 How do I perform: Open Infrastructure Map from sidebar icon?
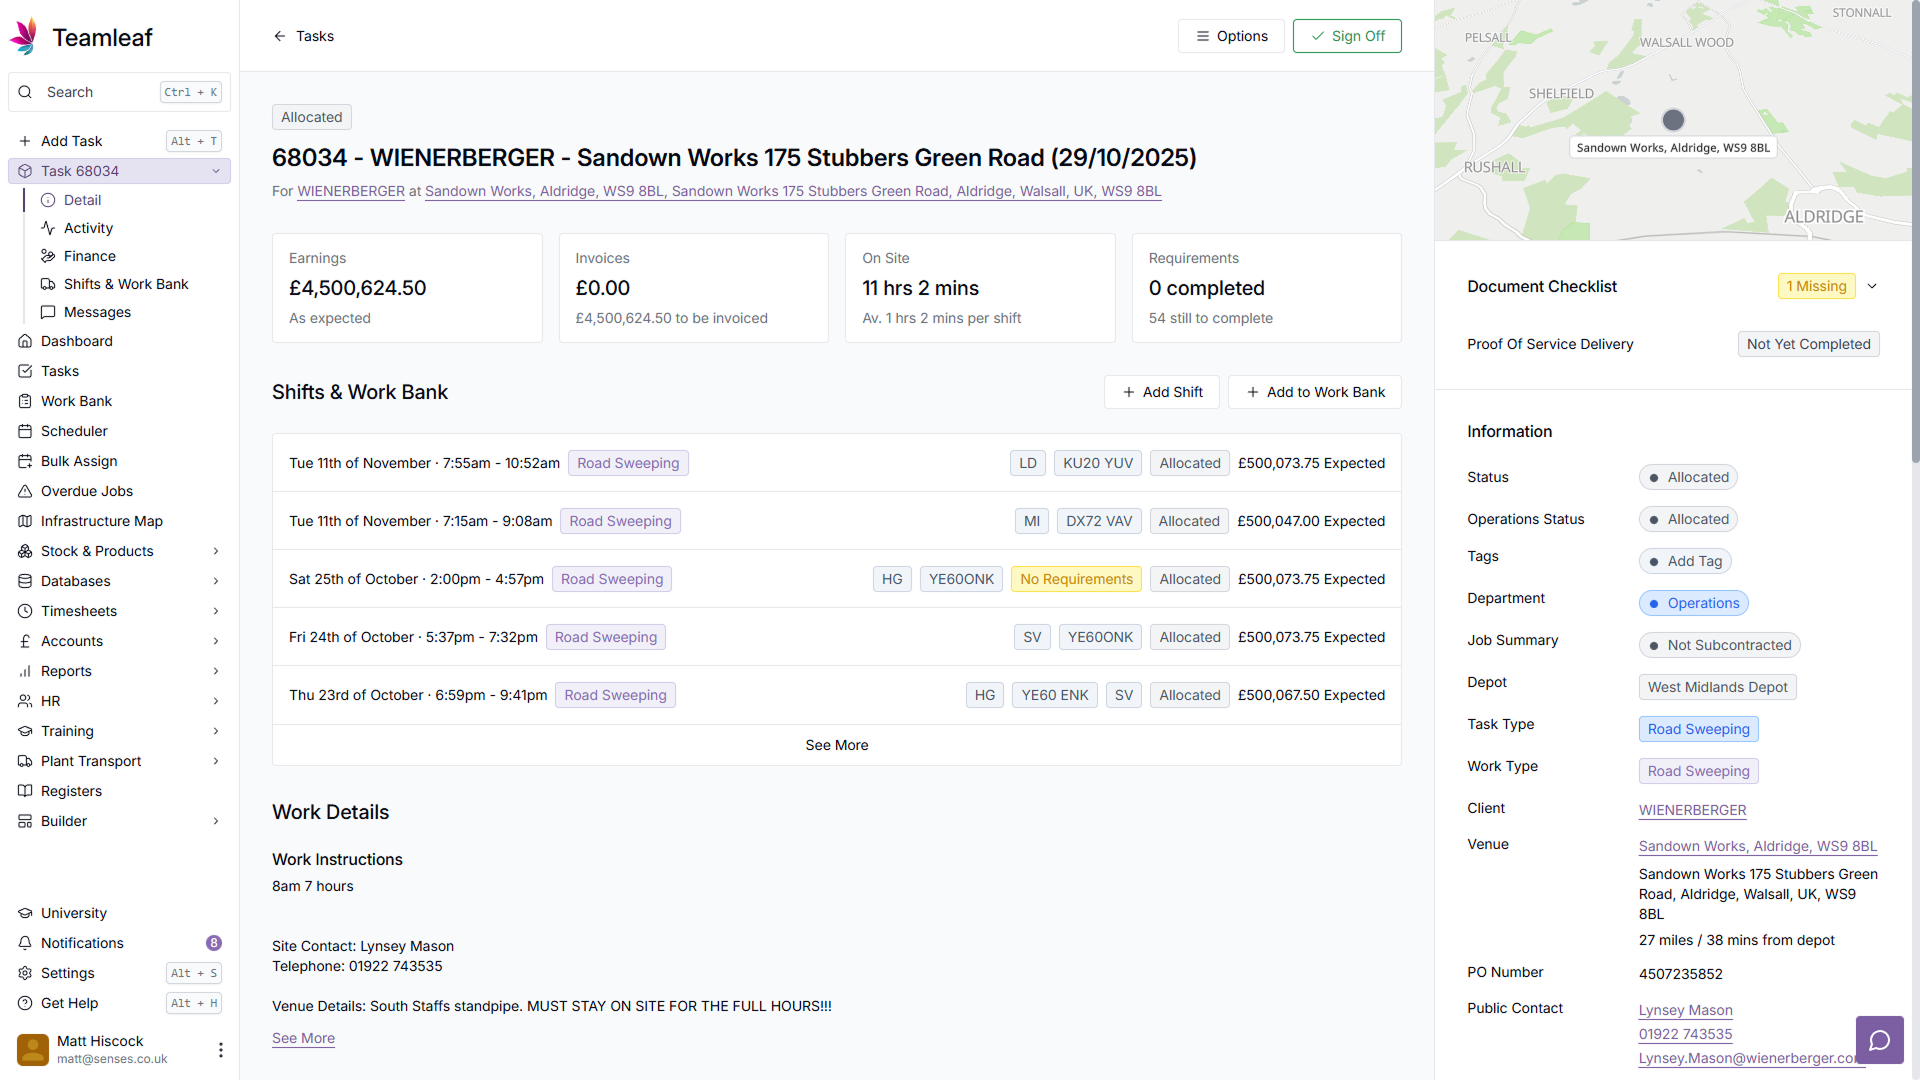(x=26, y=521)
